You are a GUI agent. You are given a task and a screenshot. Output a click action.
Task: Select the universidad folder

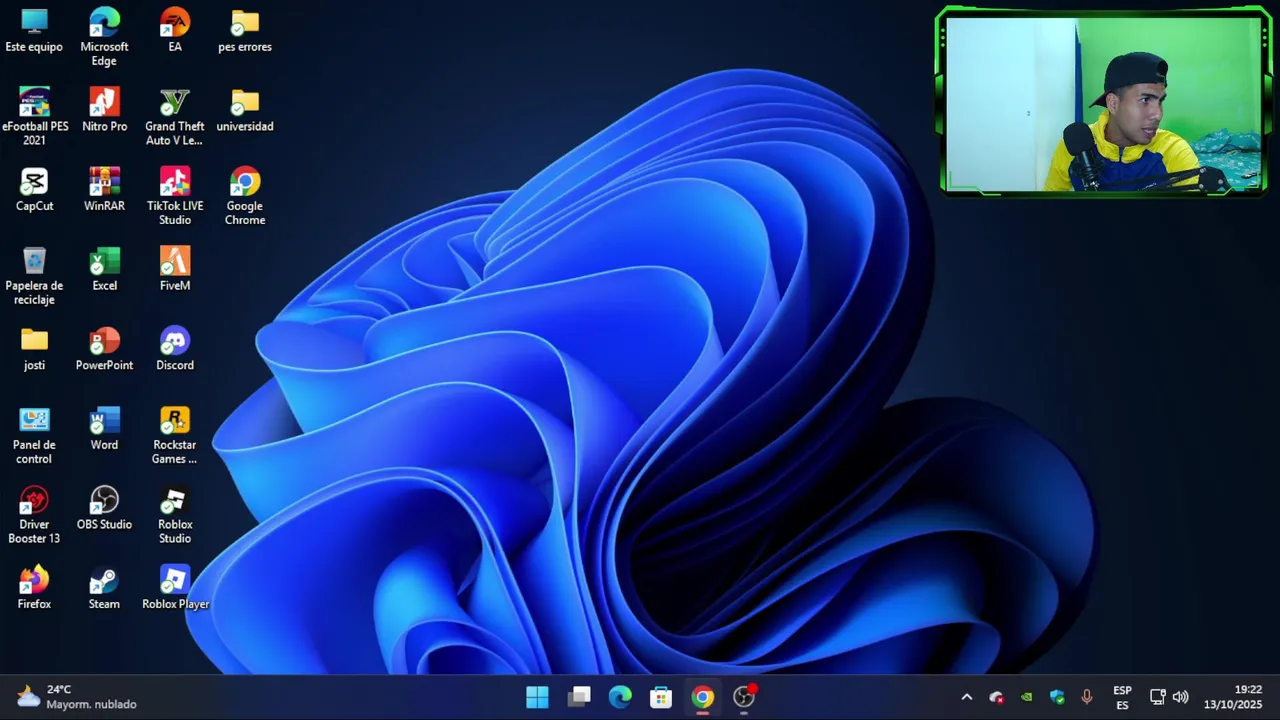[245, 110]
